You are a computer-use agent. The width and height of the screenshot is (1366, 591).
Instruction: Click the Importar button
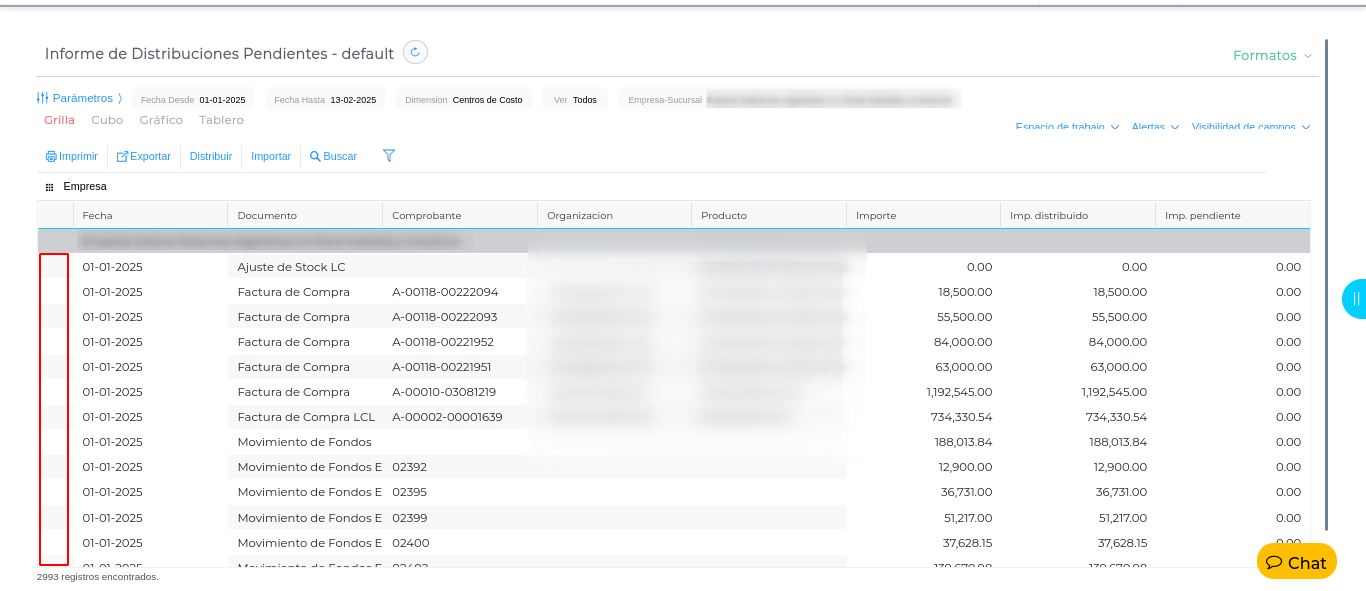click(271, 157)
